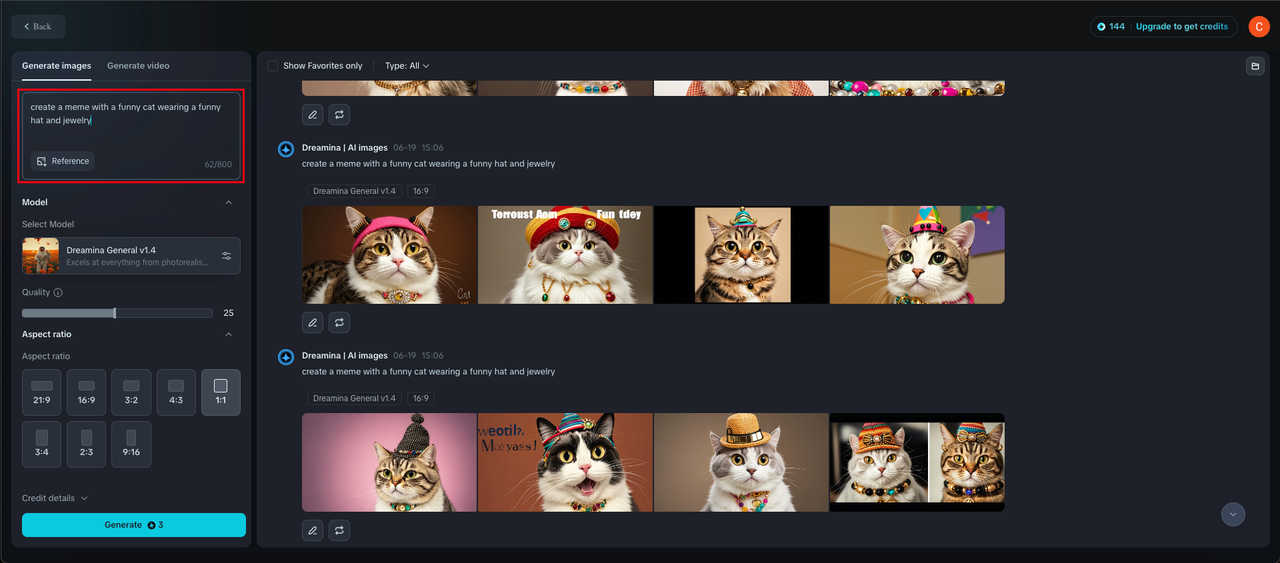Open the folder icon at top right
The height and width of the screenshot is (563, 1280).
click(x=1255, y=66)
